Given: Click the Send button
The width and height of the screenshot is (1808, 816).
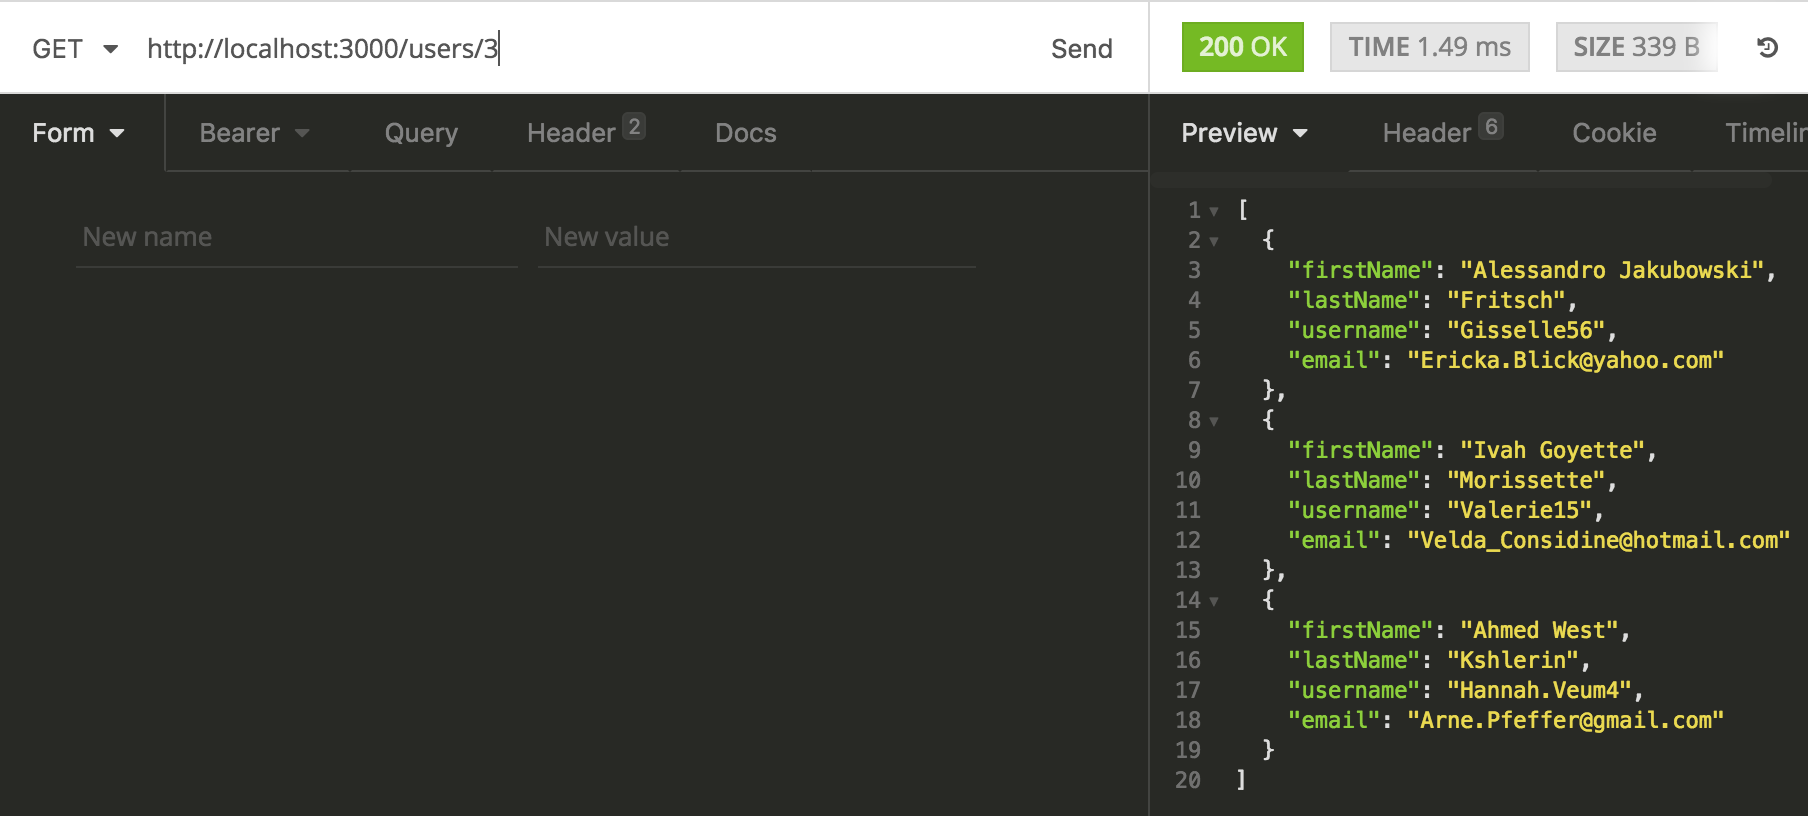Looking at the screenshot, I should 1081,49.
